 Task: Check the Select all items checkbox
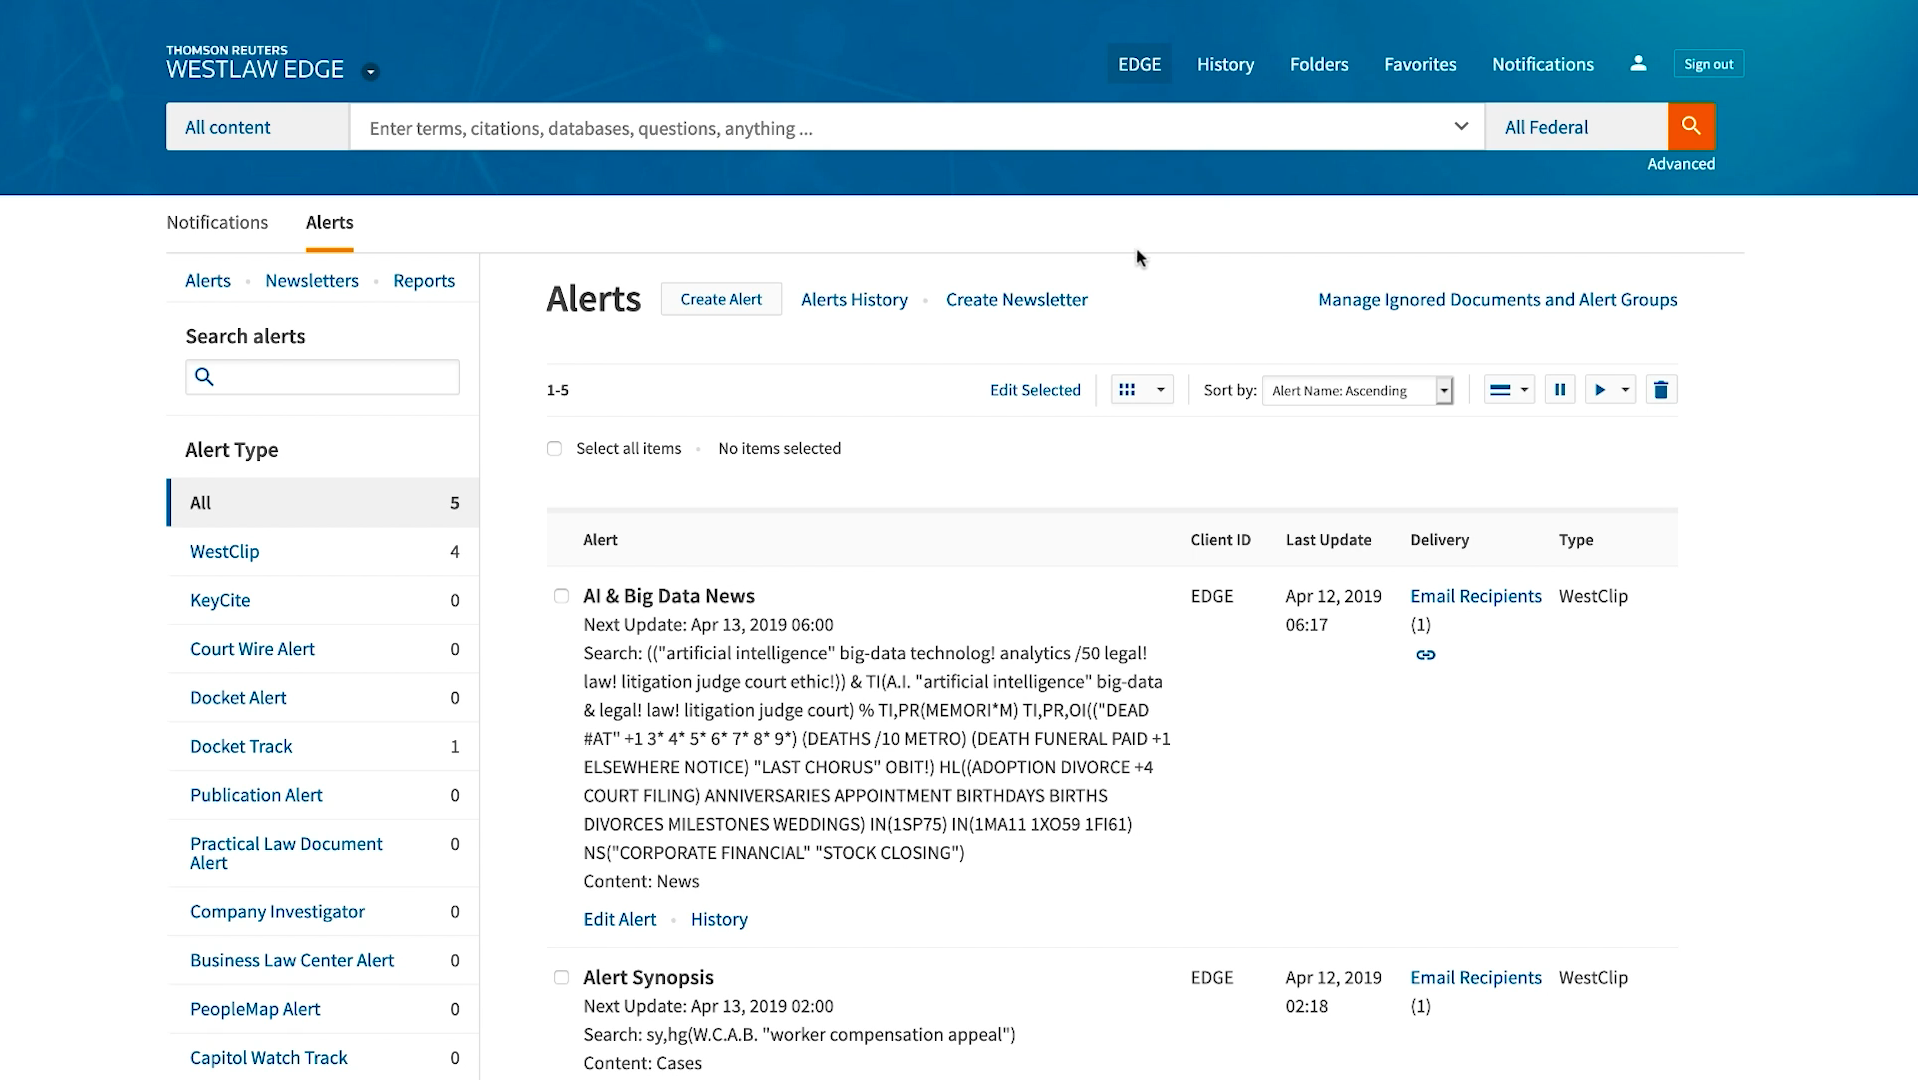click(555, 449)
